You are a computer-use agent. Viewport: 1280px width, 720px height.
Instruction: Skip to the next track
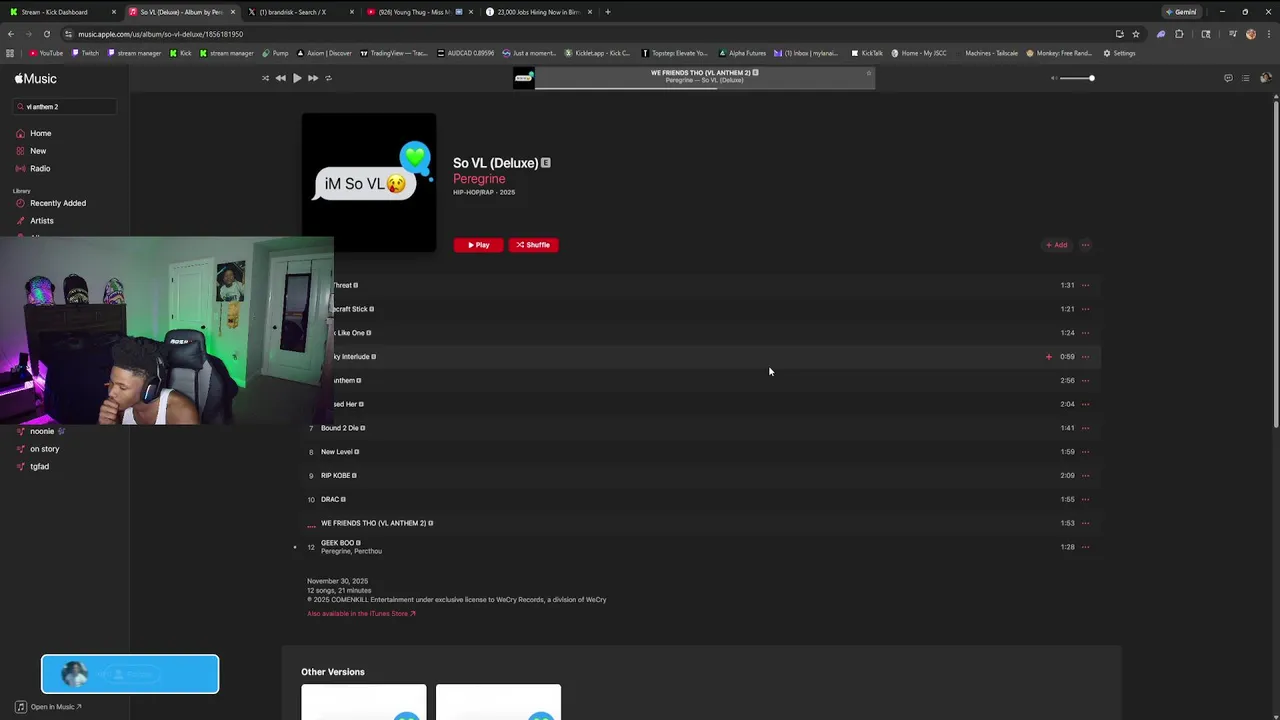click(313, 78)
